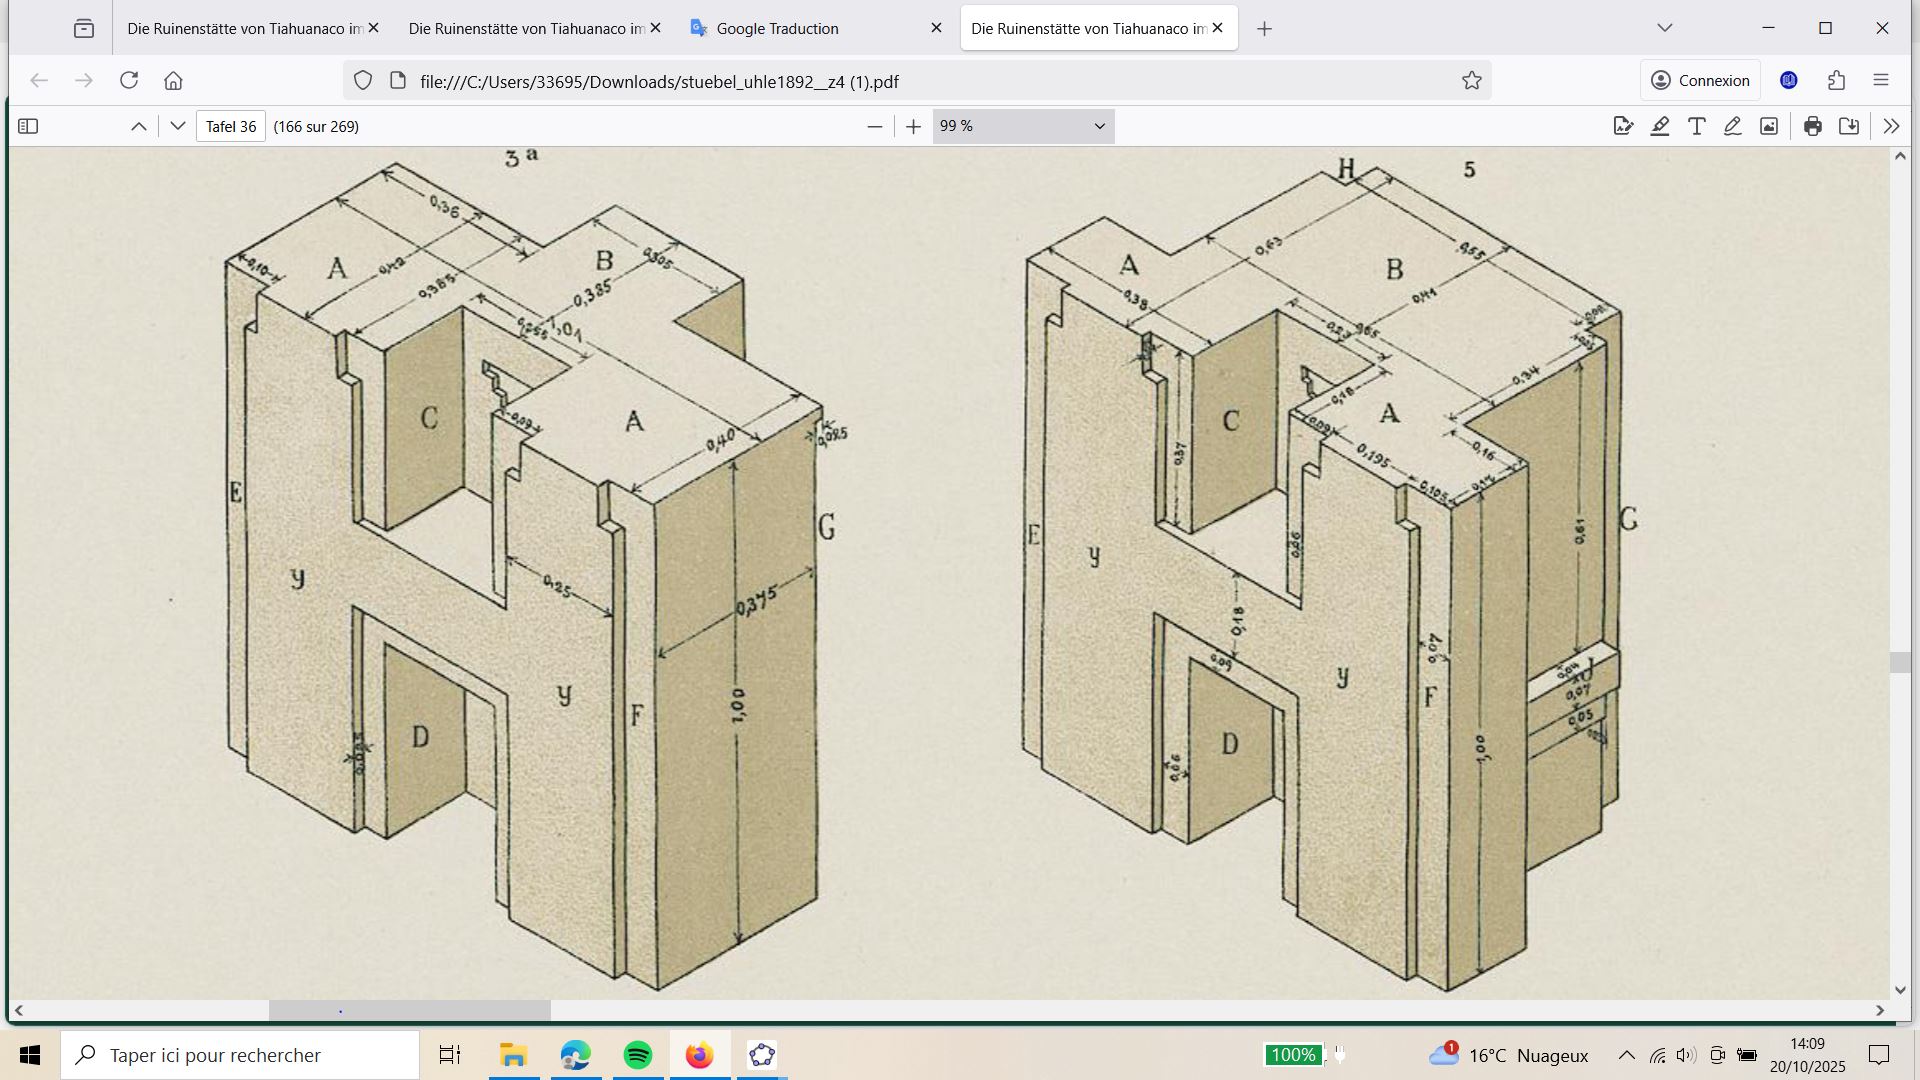Viewport: 1920px width, 1080px height.
Task: Click the Connexion account button
Action: pyautogui.click(x=1700, y=81)
